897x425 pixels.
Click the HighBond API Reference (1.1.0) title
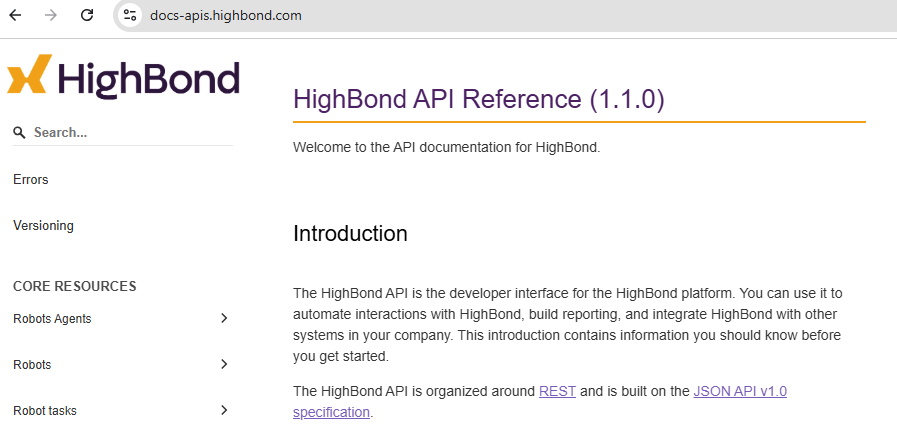click(479, 99)
